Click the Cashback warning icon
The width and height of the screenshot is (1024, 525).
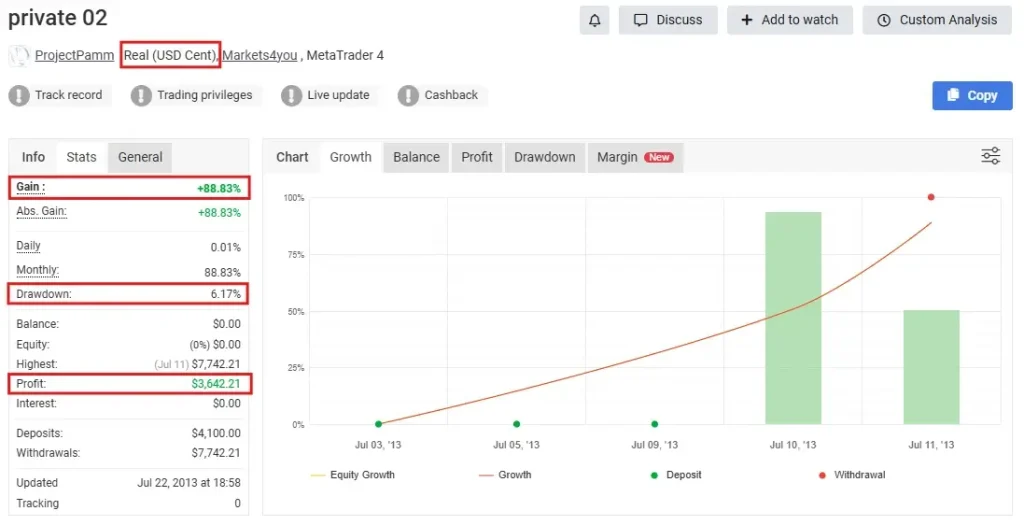tap(408, 96)
